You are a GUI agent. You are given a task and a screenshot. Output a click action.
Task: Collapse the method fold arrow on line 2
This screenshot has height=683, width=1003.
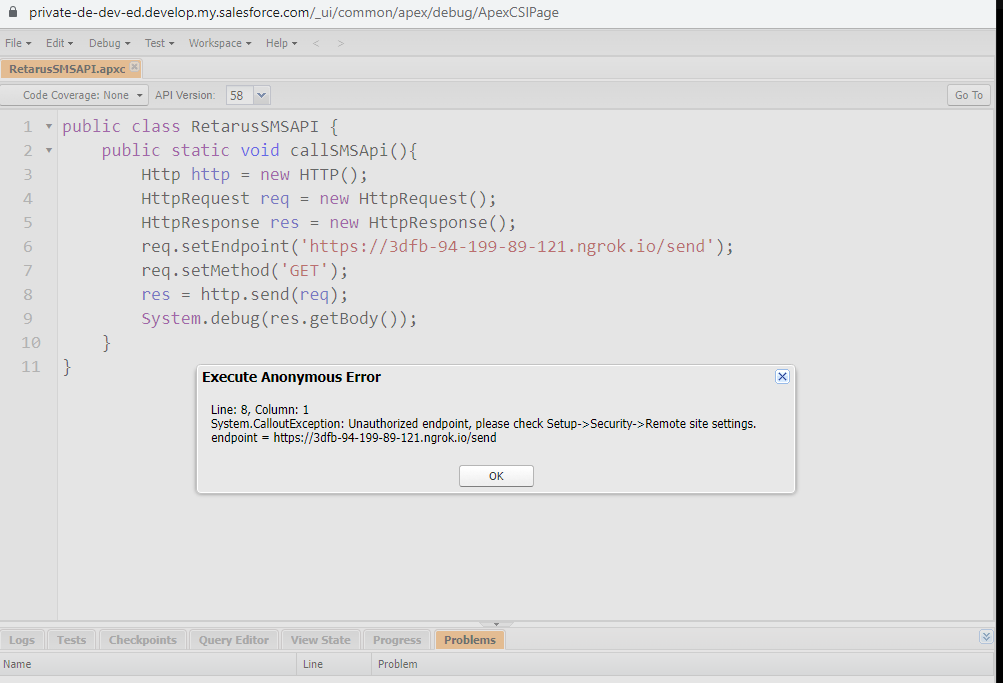pos(49,151)
